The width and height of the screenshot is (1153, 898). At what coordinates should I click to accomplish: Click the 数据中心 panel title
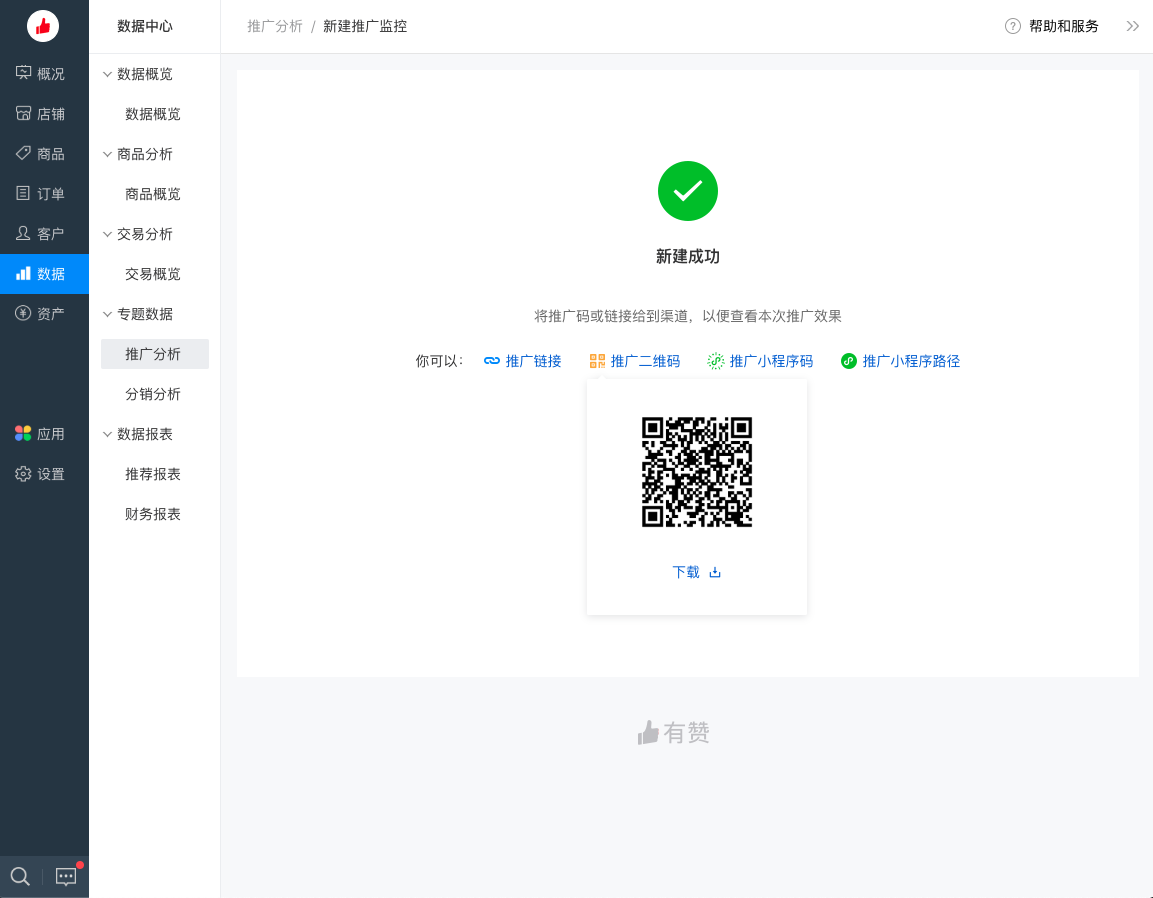coord(145,26)
